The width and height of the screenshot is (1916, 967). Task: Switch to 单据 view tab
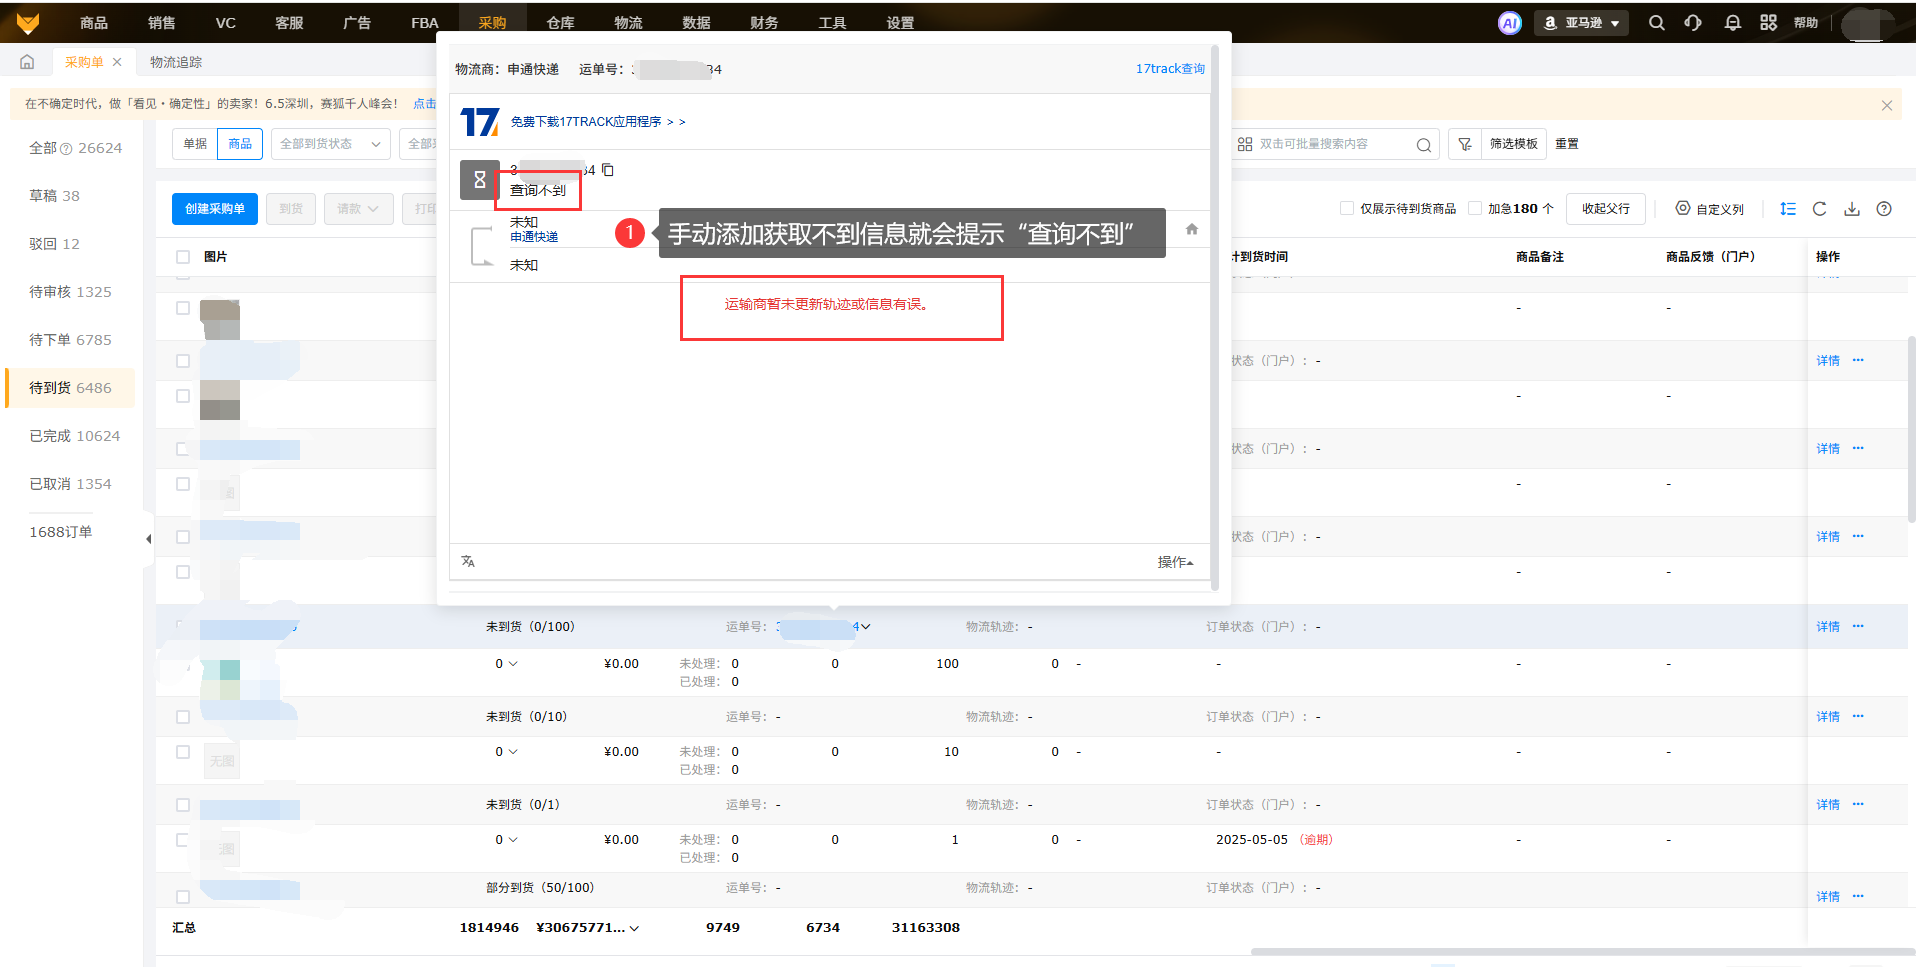pos(195,144)
